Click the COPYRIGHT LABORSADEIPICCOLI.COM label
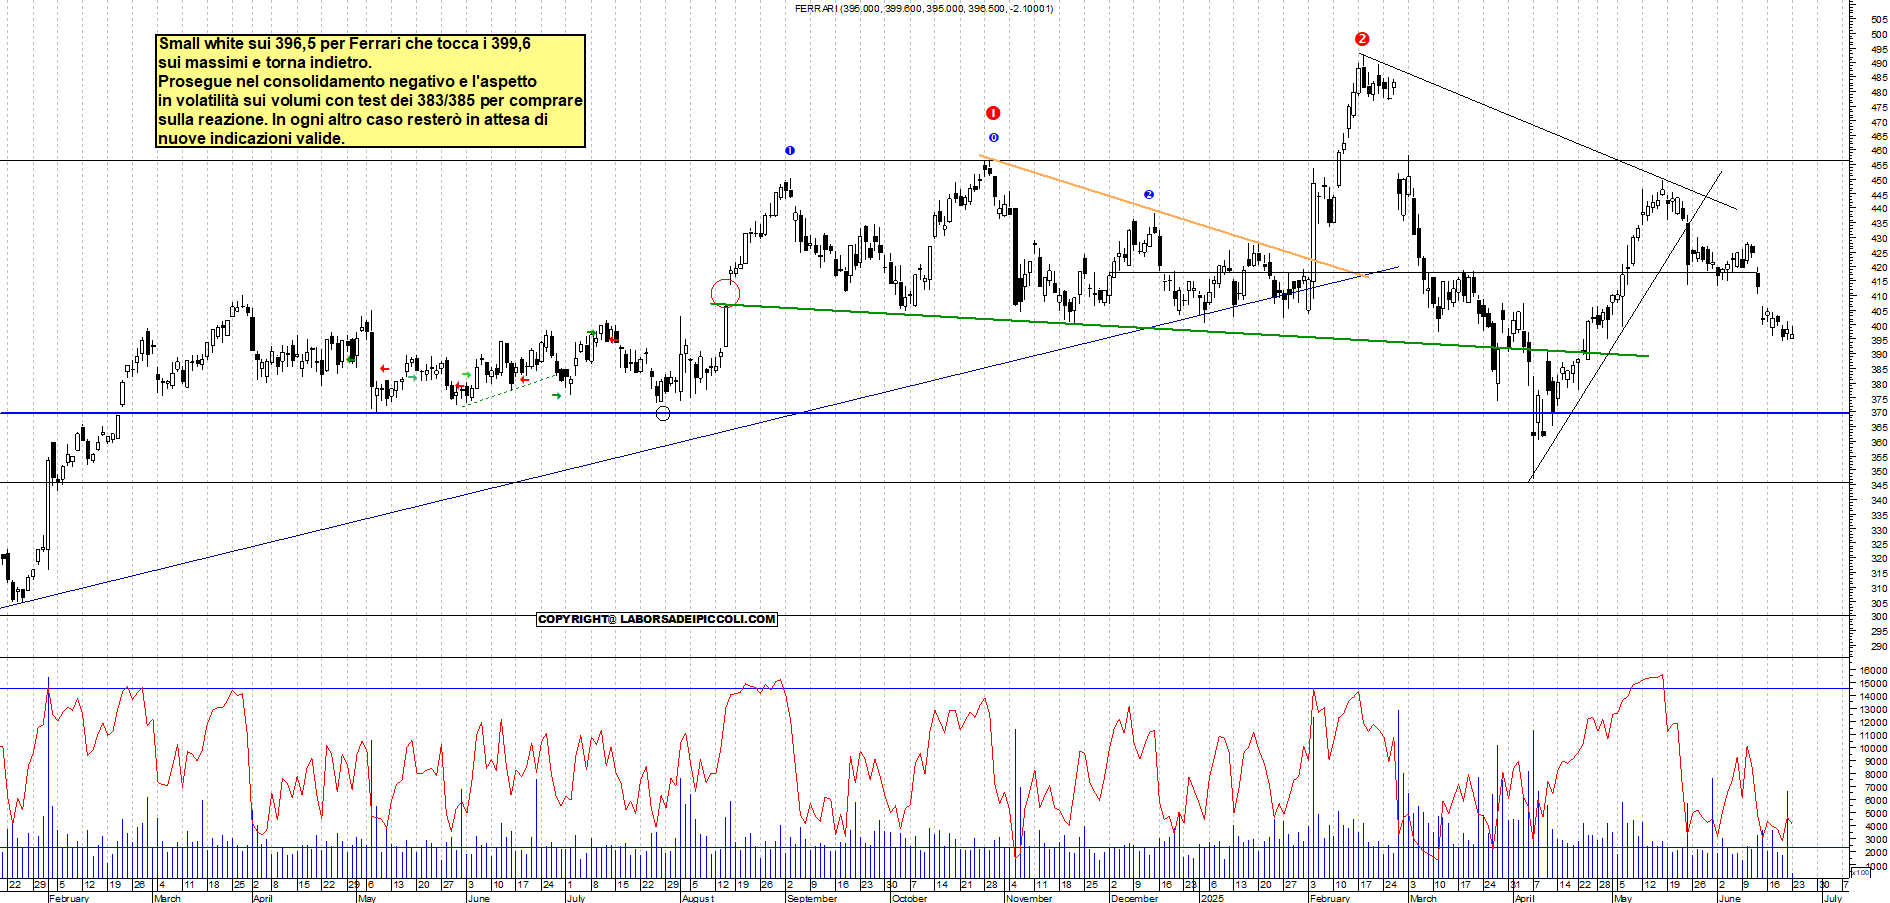The height and width of the screenshot is (903, 1890). (x=657, y=619)
